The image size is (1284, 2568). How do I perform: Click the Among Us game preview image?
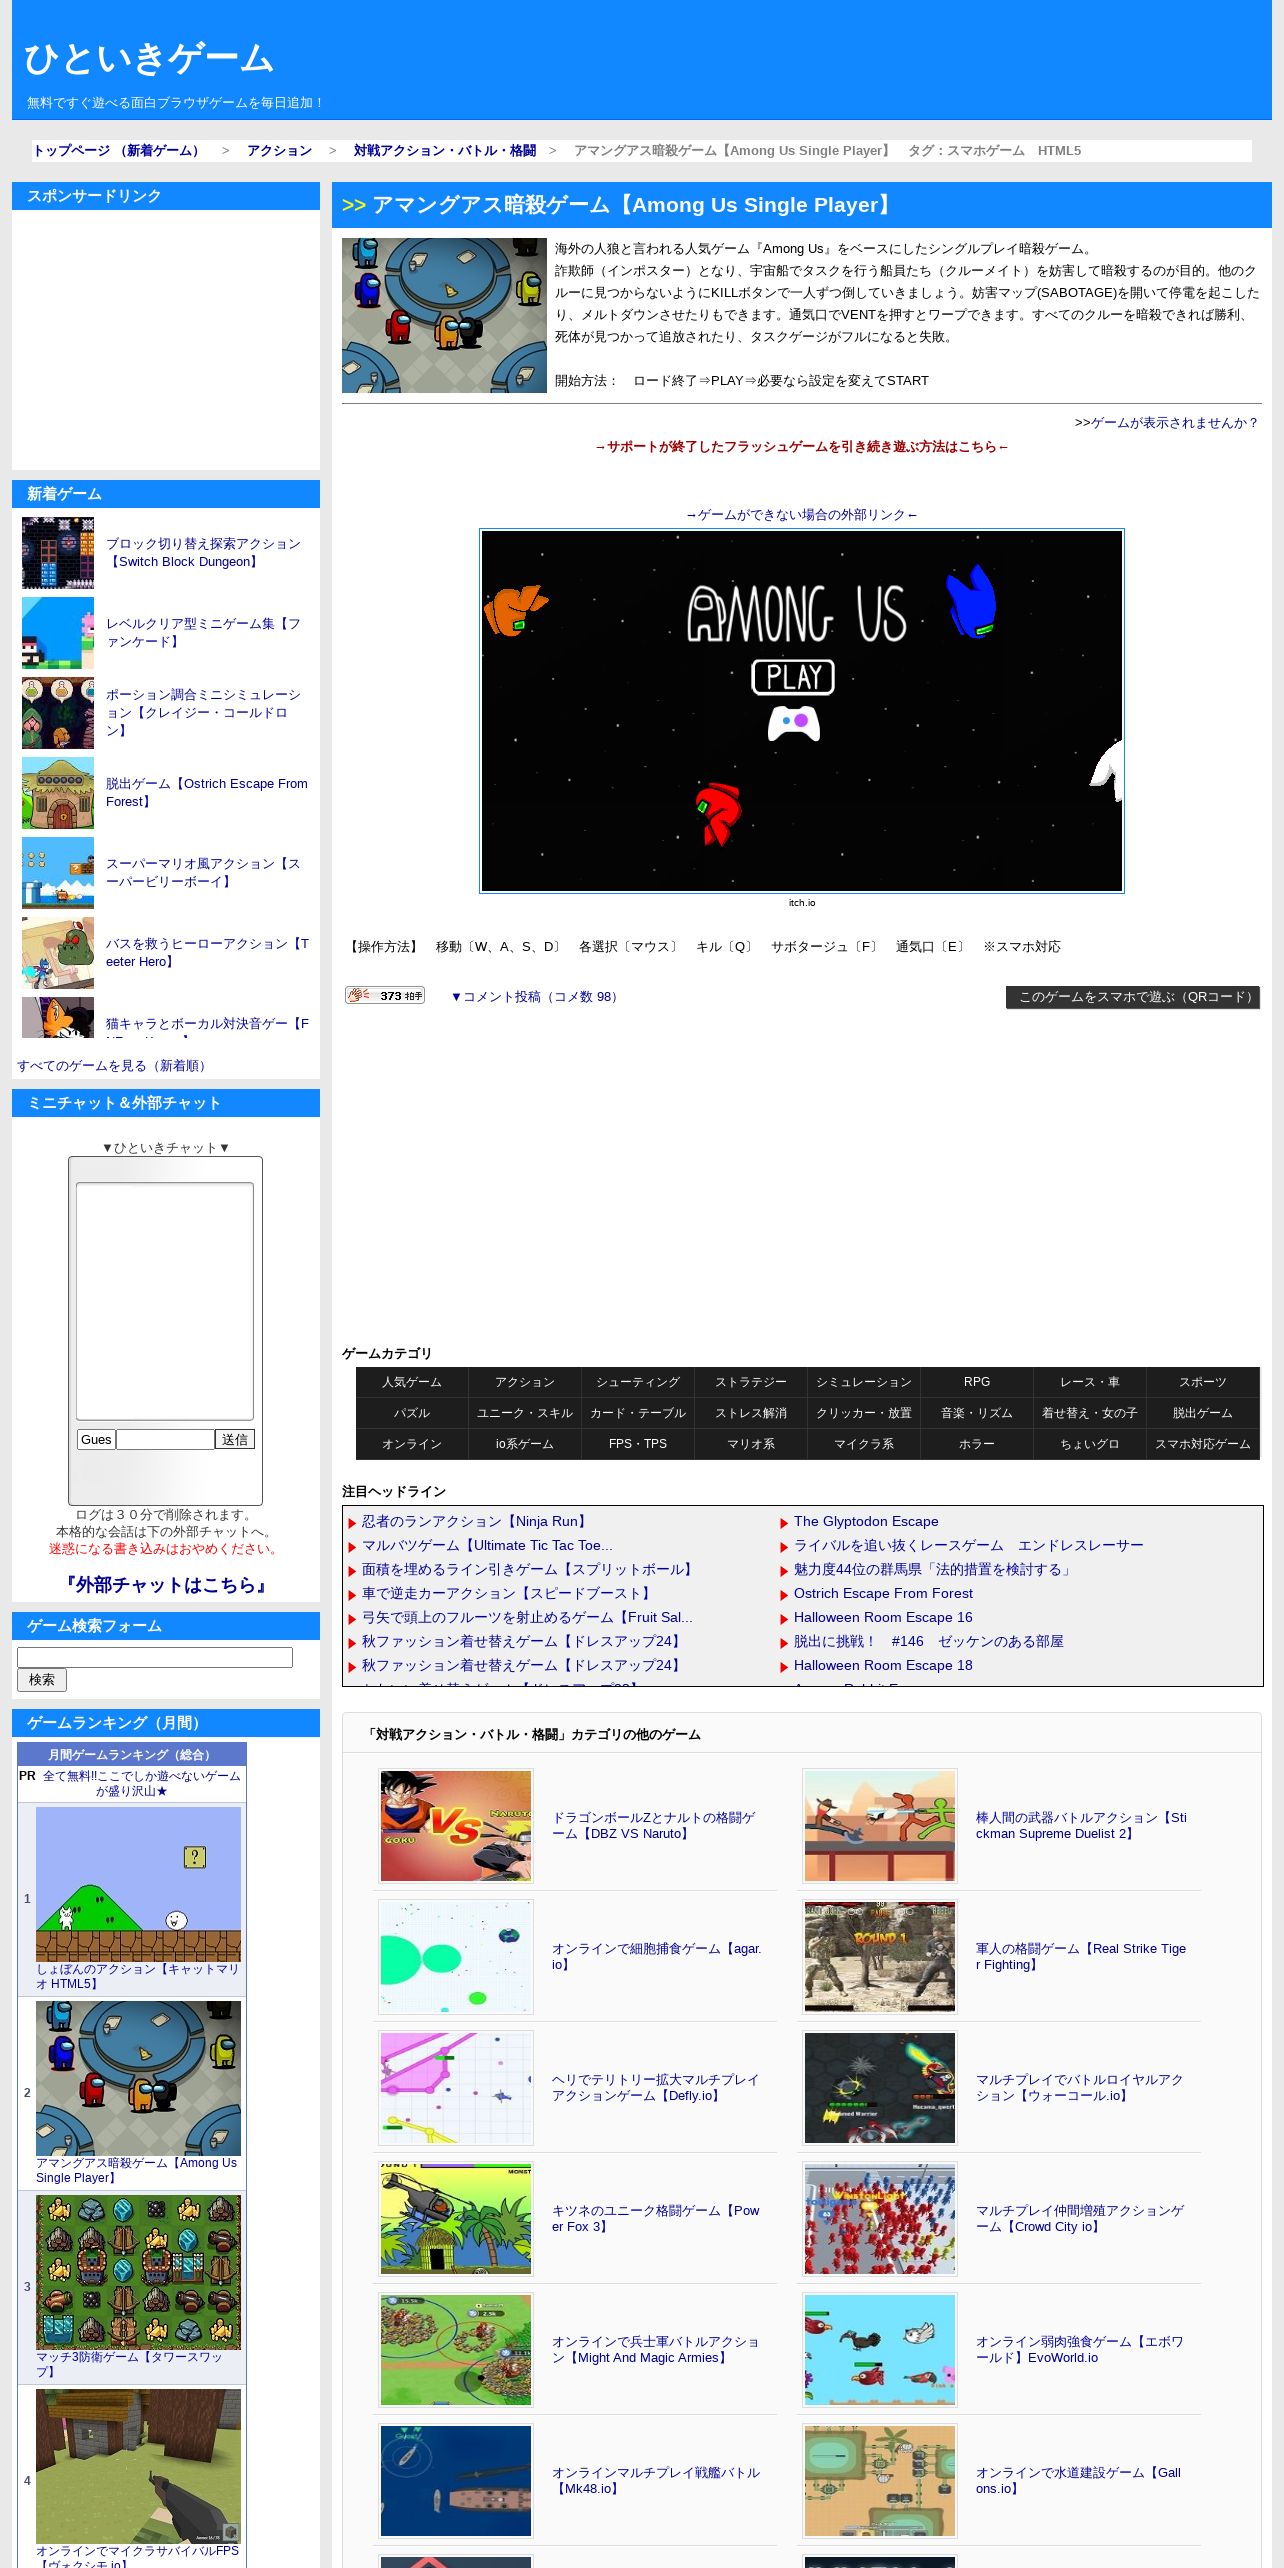444,315
